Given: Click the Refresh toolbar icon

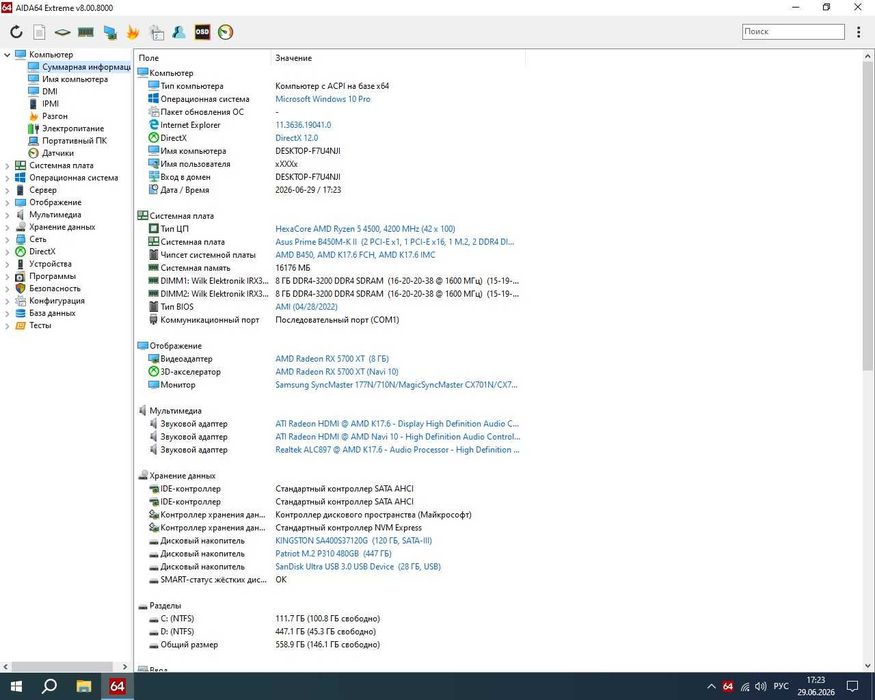Looking at the screenshot, I should coord(16,32).
